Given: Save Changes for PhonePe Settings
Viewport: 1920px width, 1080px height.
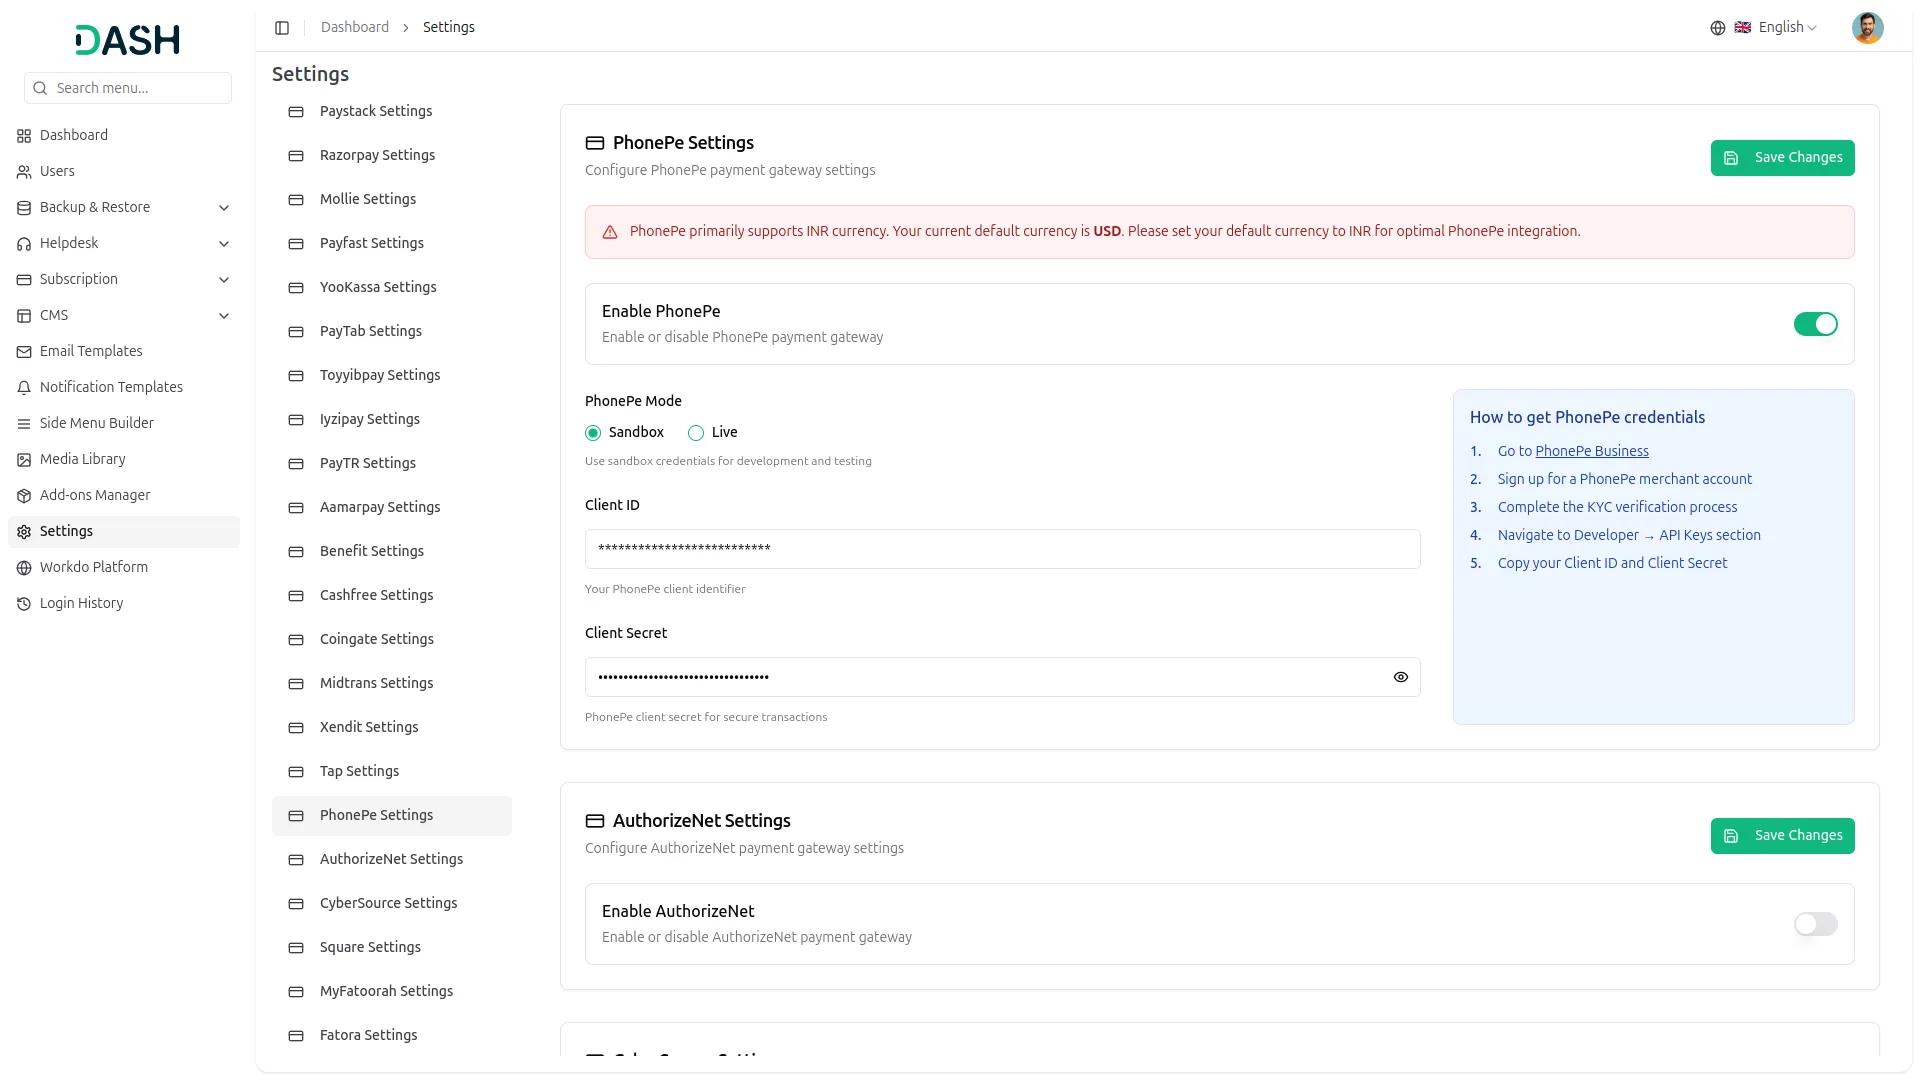Looking at the screenshot, I should 1782,158.
